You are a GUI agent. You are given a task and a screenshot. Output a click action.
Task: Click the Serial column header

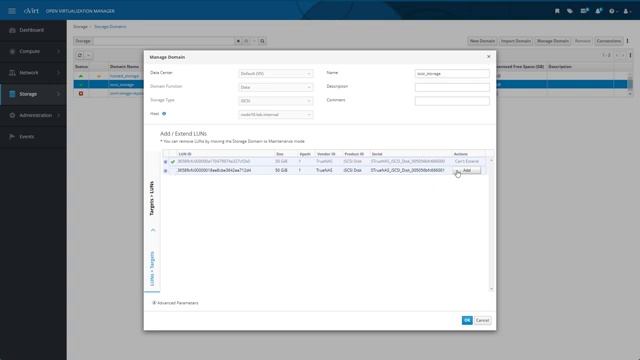point(377,154)
